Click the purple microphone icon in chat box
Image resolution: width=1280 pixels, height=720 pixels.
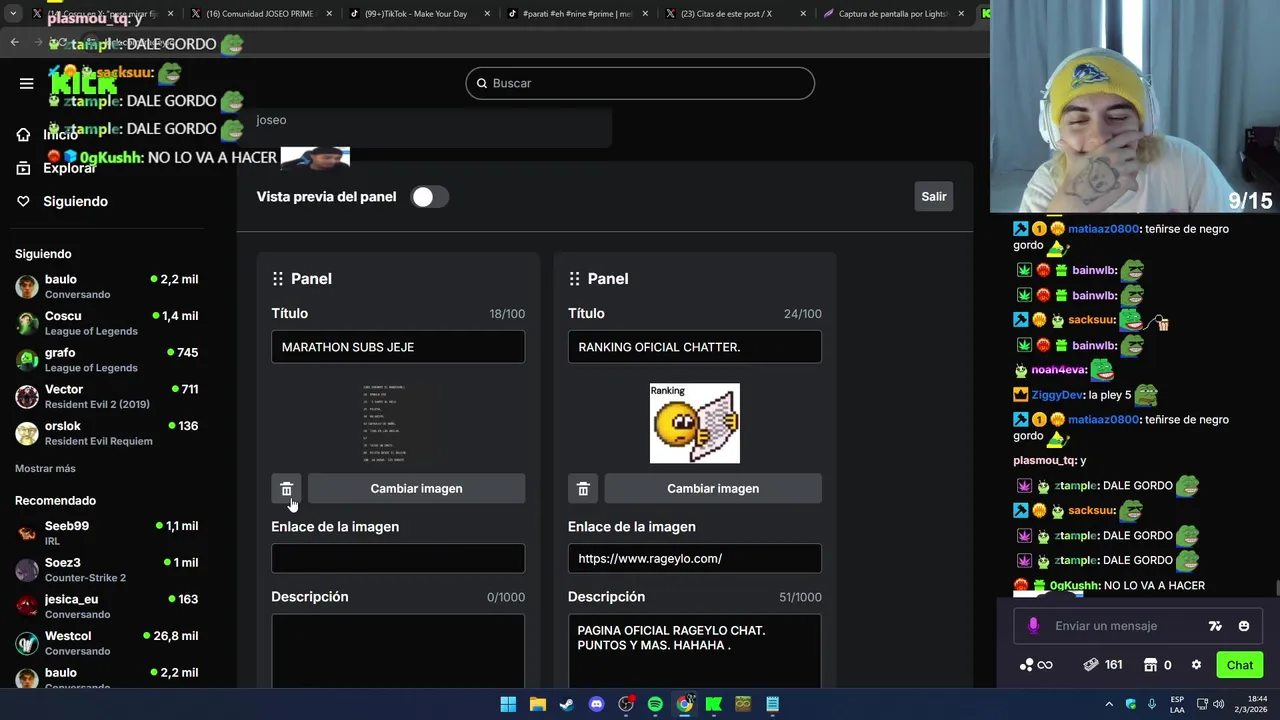1033,626
